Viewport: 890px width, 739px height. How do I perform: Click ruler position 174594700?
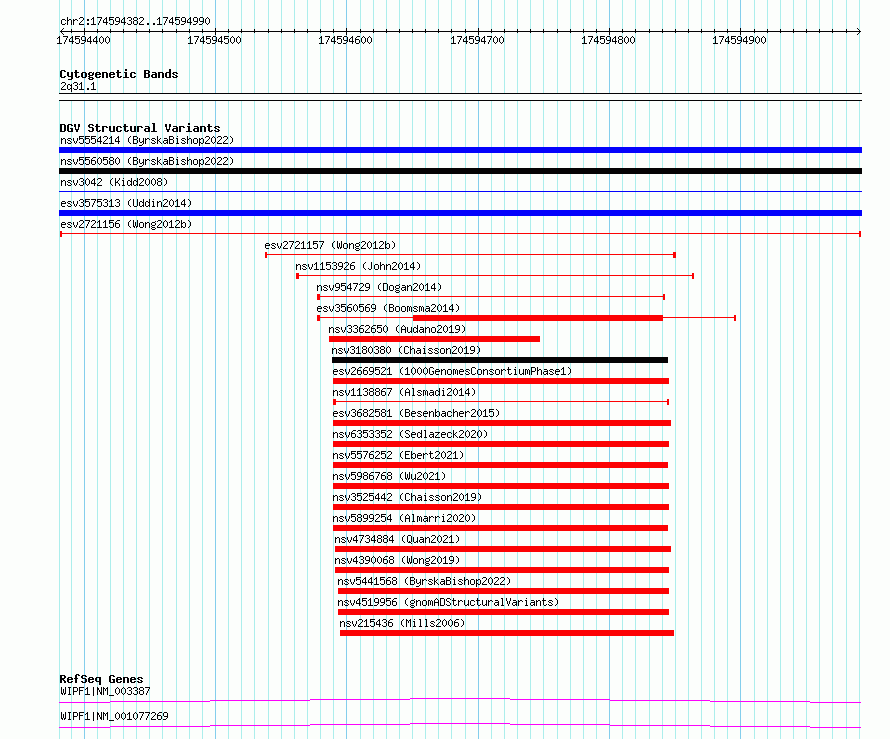coord(477,40)
